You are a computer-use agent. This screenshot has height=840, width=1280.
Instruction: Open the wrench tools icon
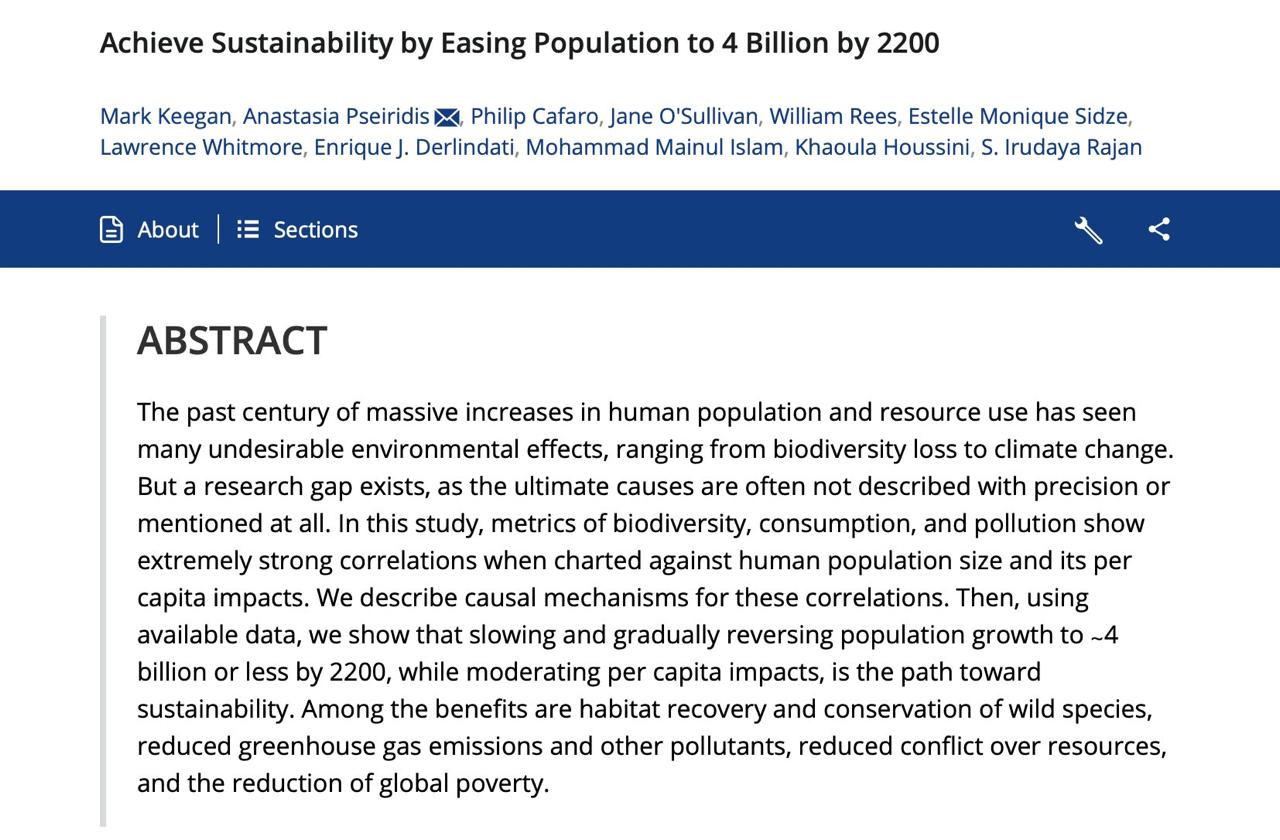[1088, 230]
